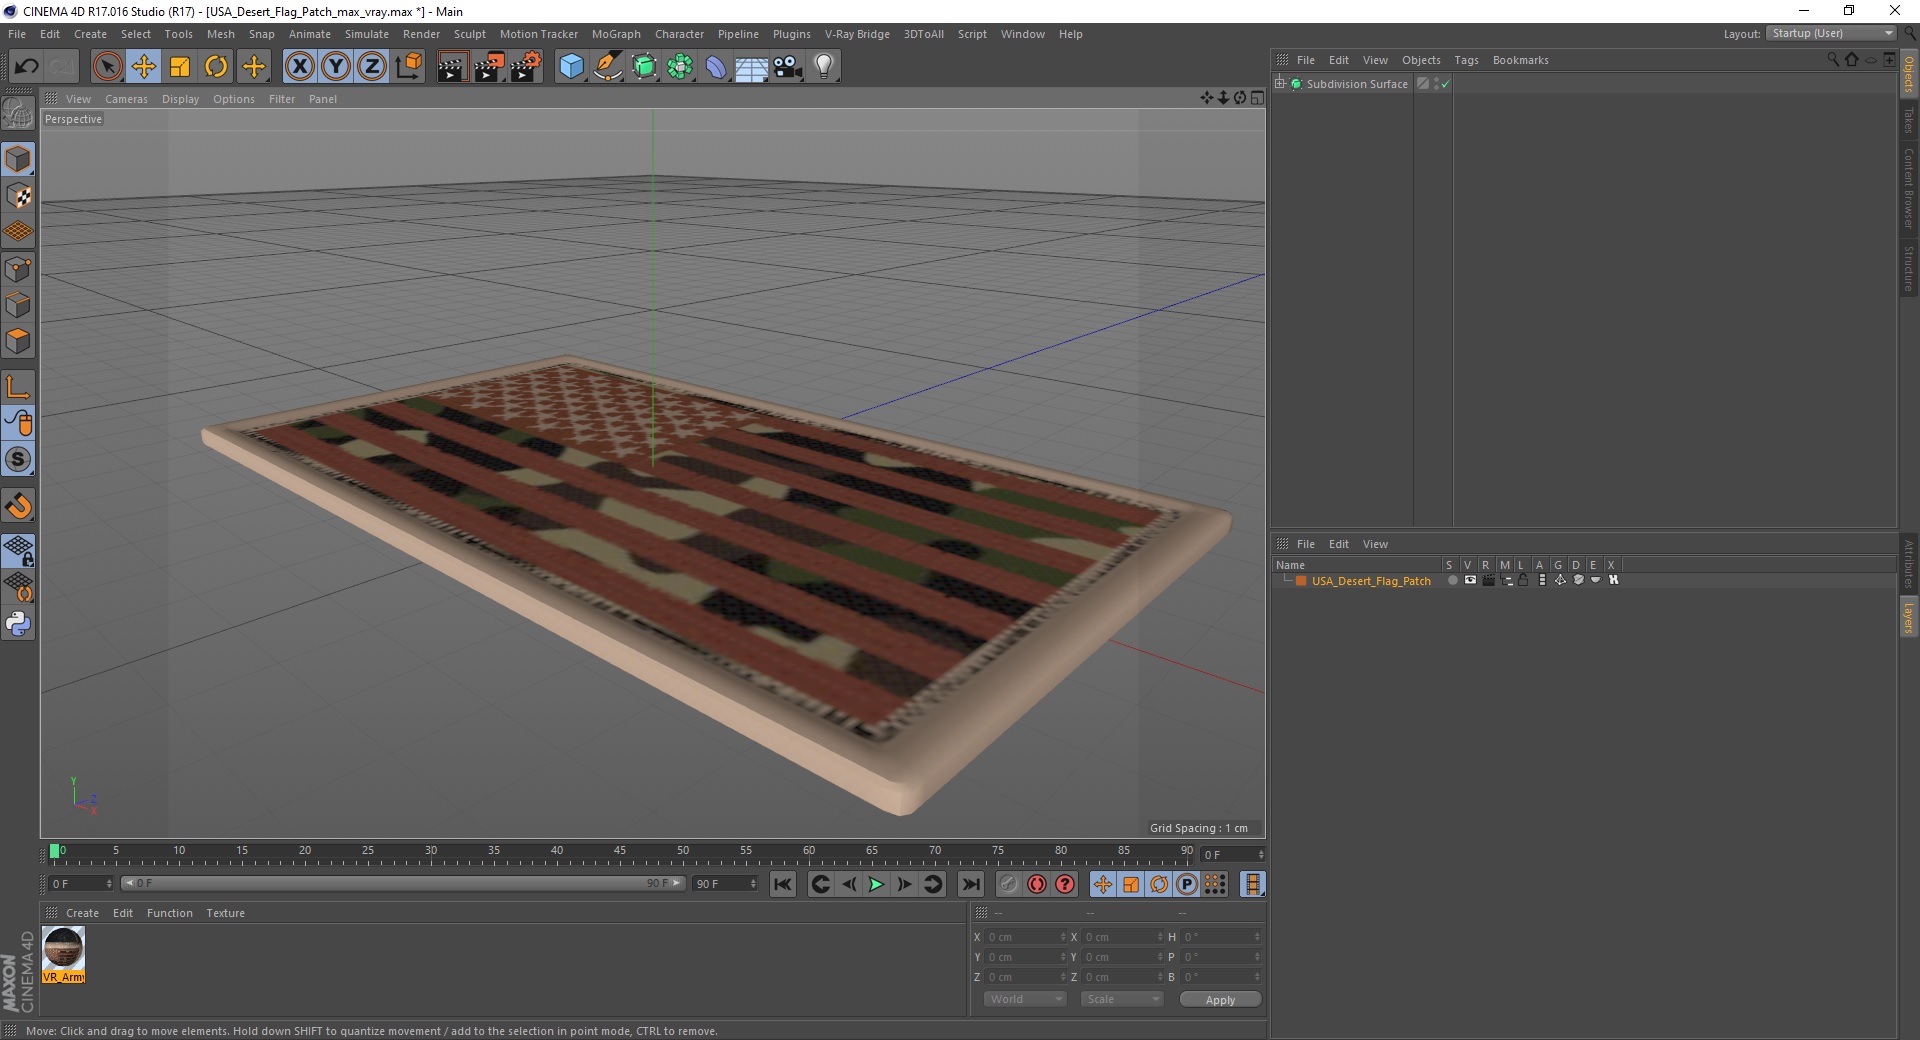1920x1040 pixels.
Task: Enable the Axis mode tool
Action: [x=18, y=387]
